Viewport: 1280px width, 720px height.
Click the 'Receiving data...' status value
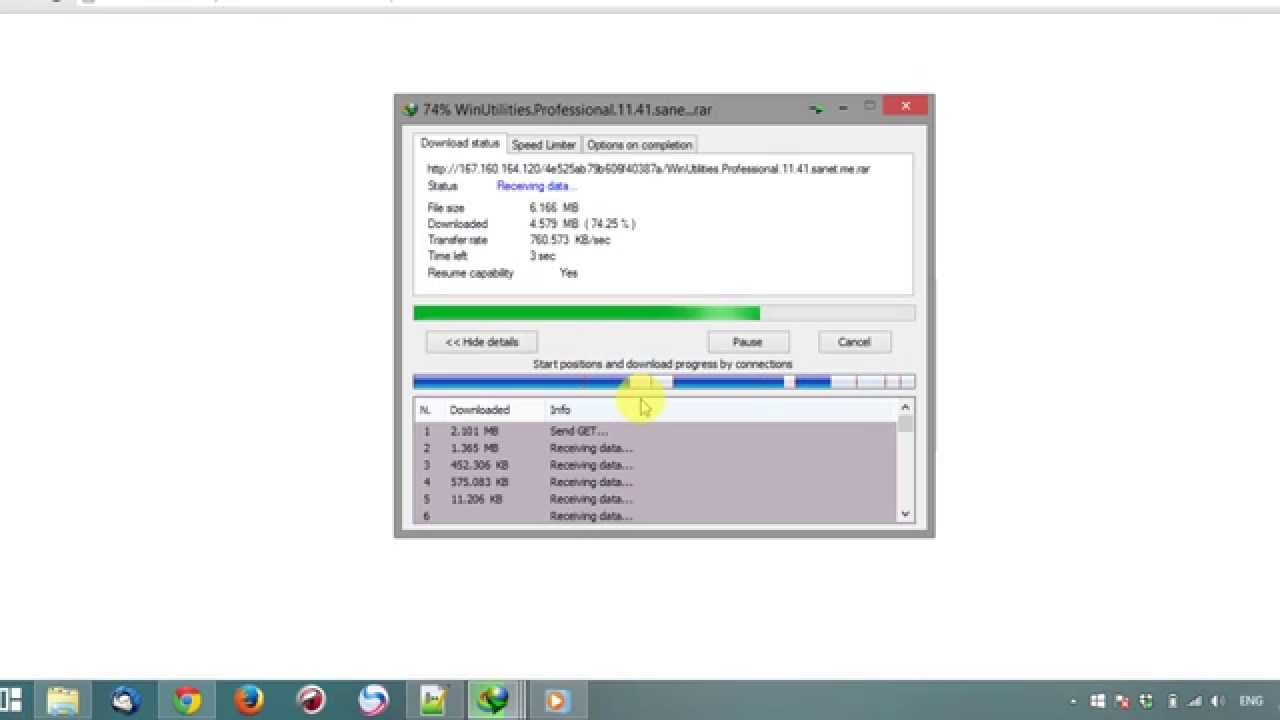tap(537, 186)
